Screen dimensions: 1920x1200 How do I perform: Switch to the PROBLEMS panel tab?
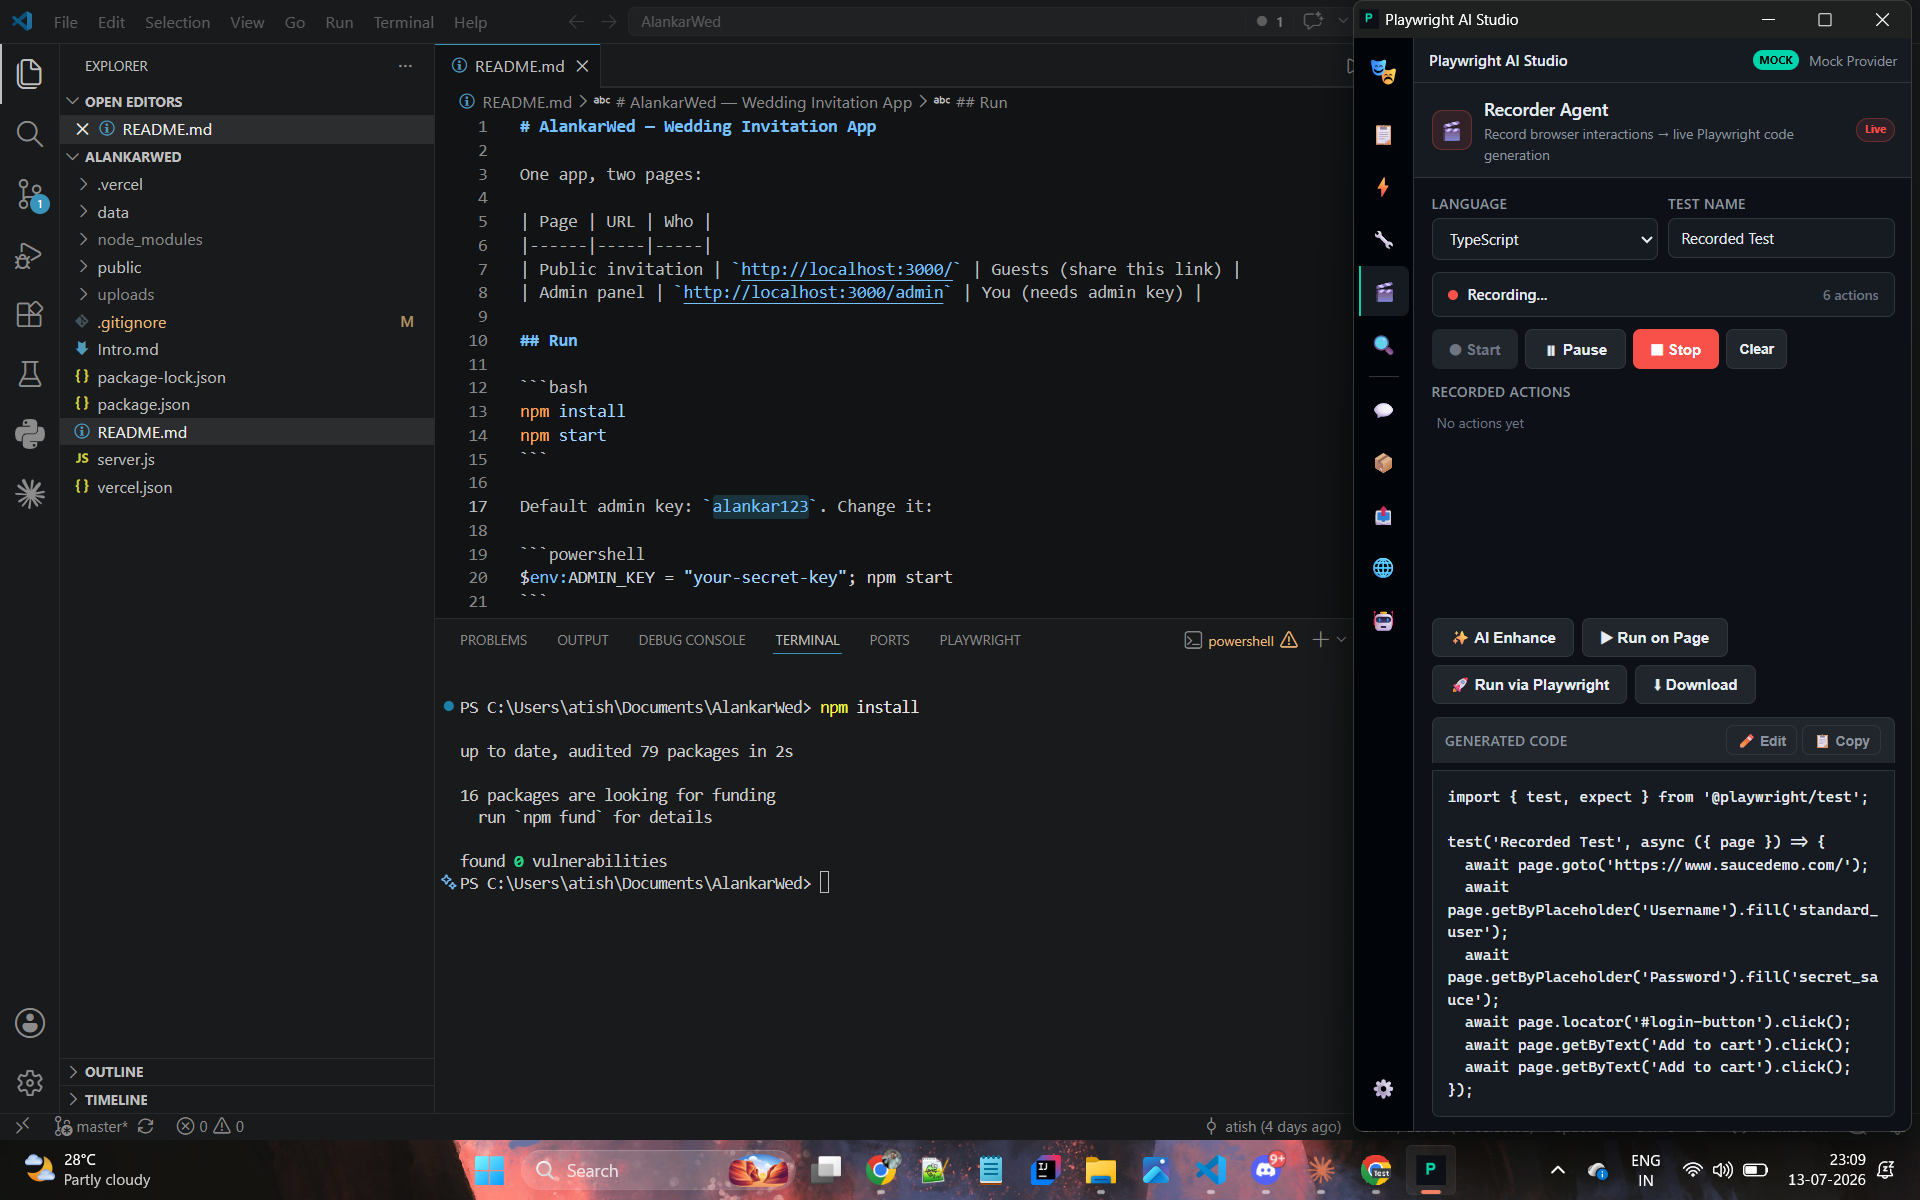click(493, 640)
